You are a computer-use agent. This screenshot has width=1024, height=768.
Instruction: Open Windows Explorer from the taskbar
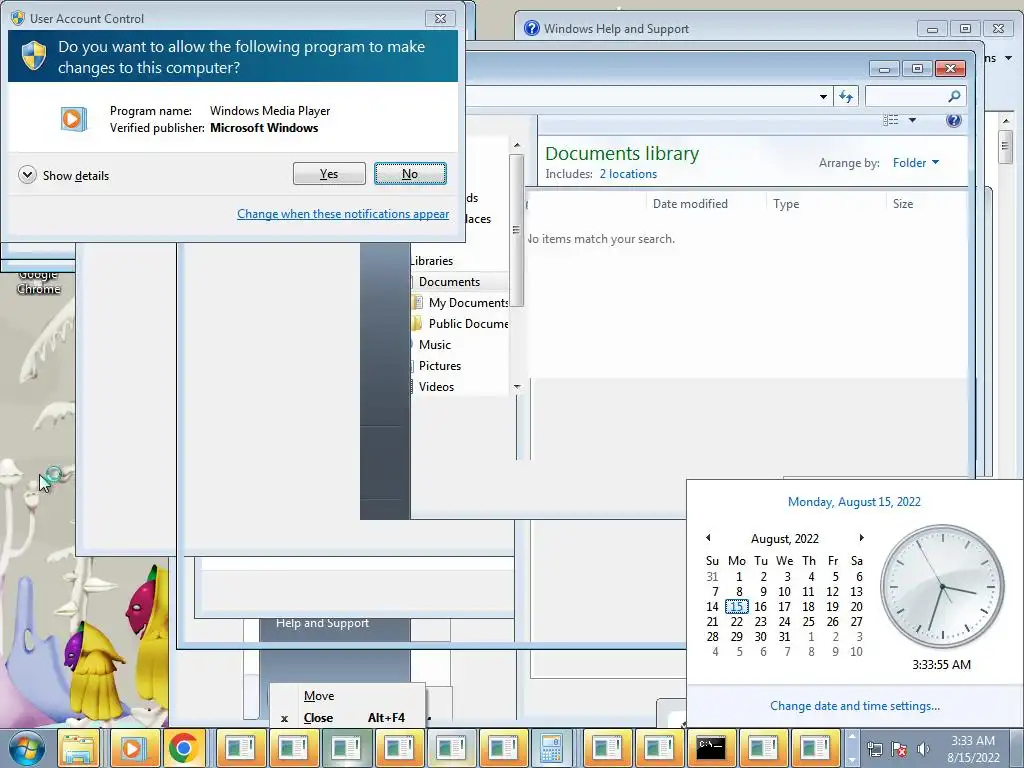coord(80,748)
